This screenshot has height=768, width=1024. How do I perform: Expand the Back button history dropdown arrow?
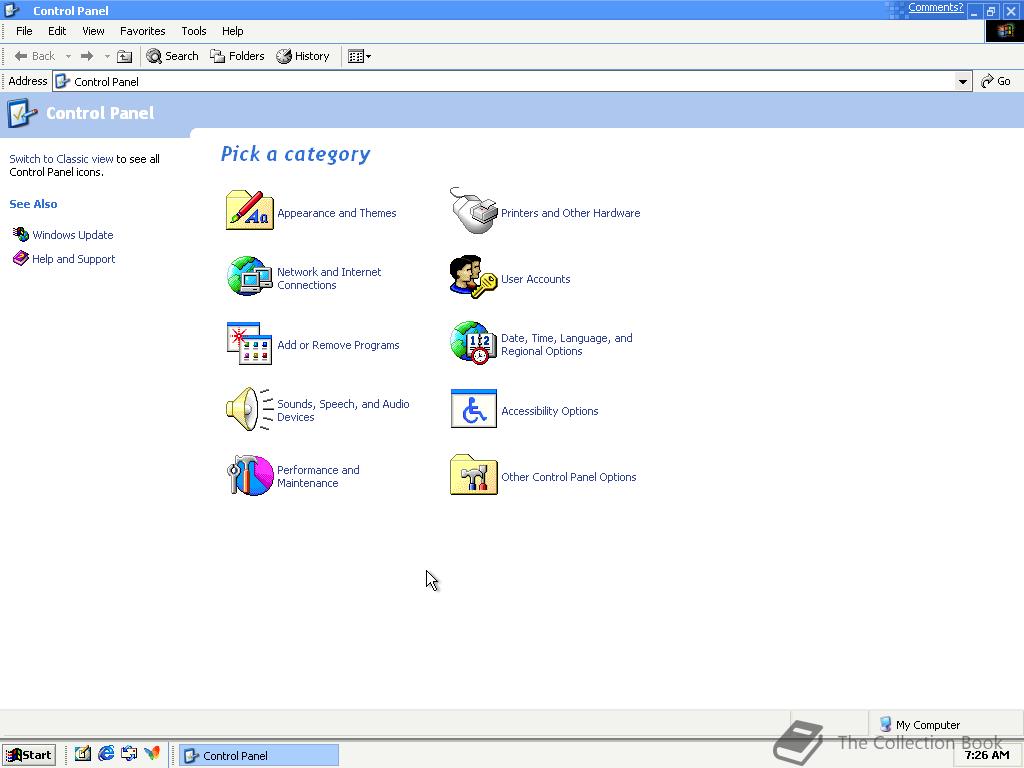point(68,57)
